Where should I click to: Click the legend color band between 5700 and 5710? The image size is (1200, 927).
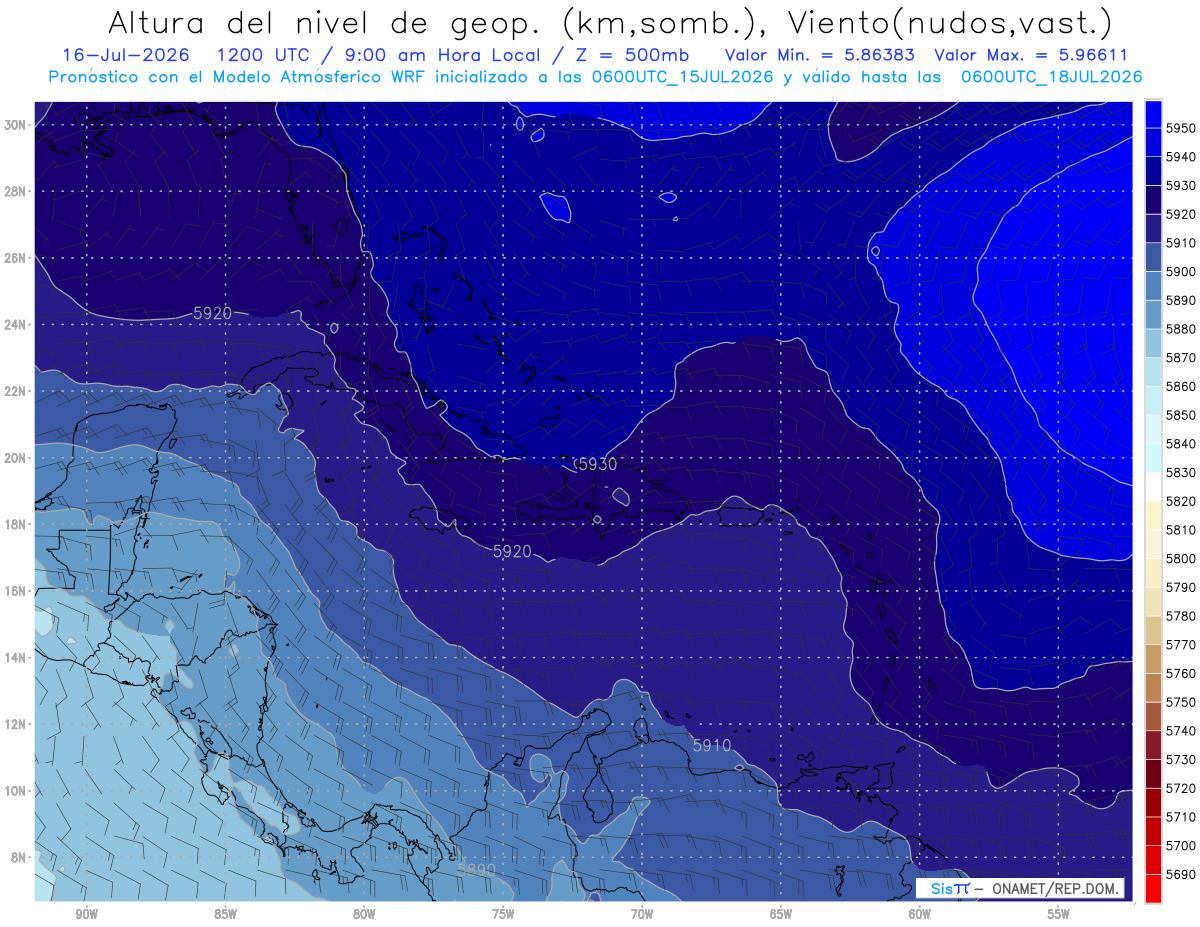click(1153, 831)
